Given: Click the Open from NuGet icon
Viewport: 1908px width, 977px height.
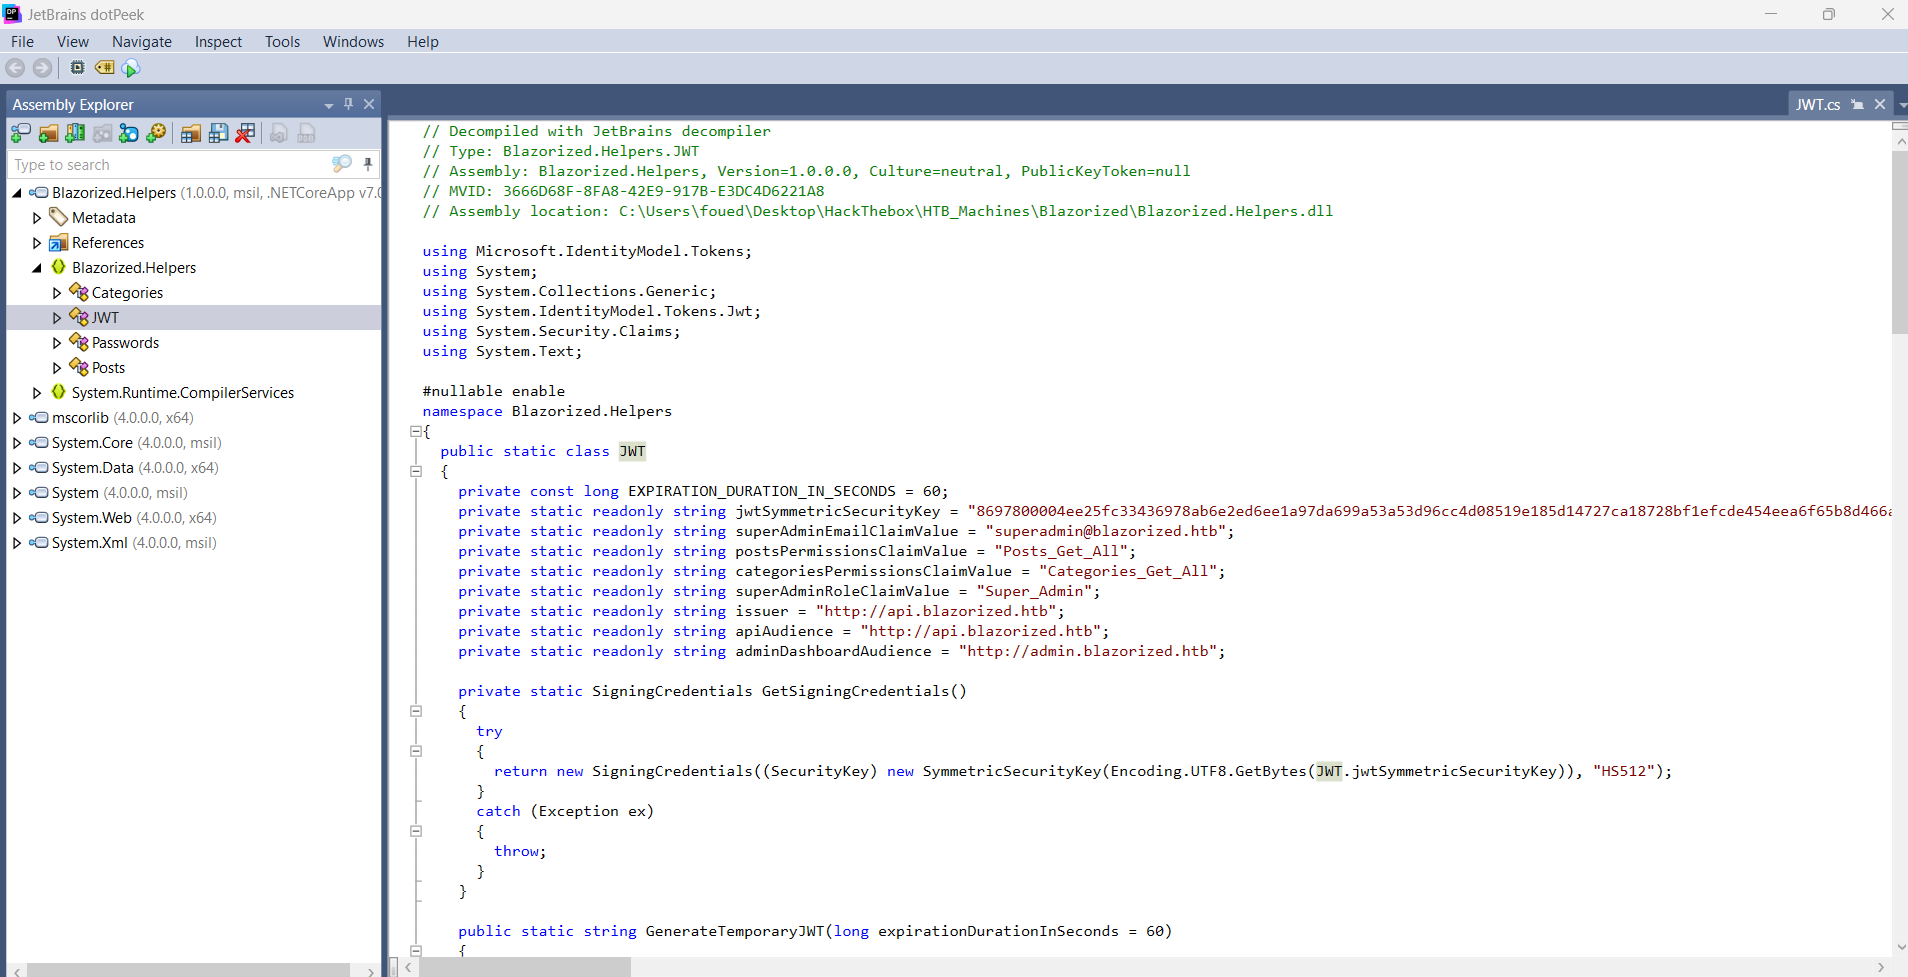Looking at the screenshot, I should coord(129,133).
